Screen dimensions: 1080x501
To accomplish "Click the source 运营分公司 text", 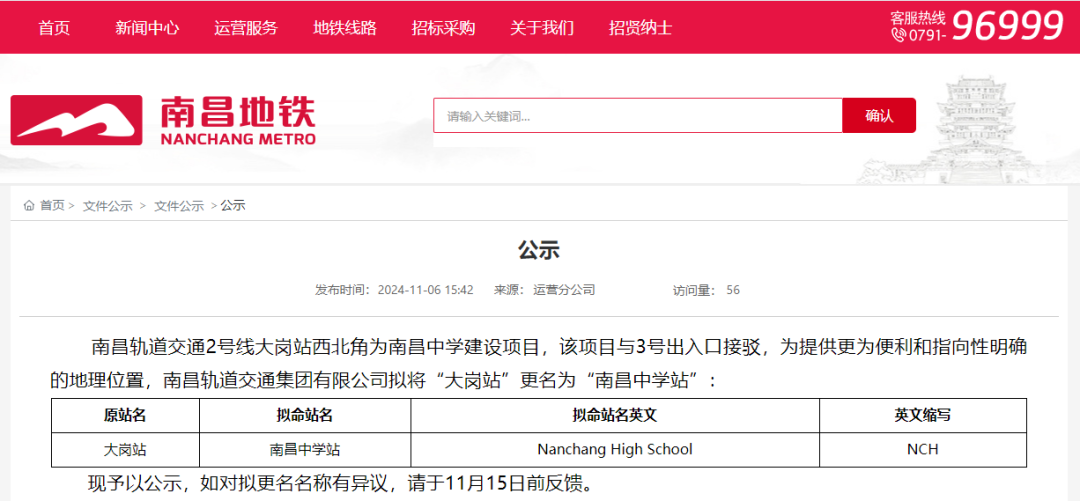I will point(563,290).
